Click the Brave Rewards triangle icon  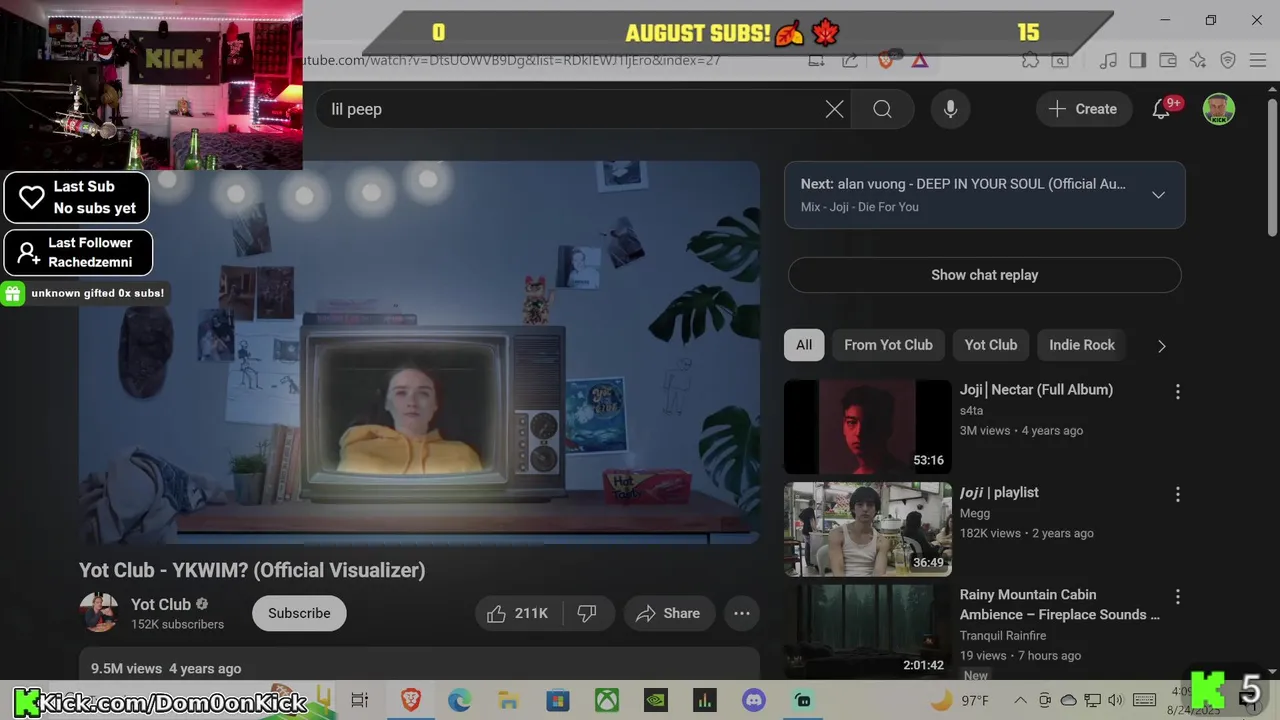point(920,60)
